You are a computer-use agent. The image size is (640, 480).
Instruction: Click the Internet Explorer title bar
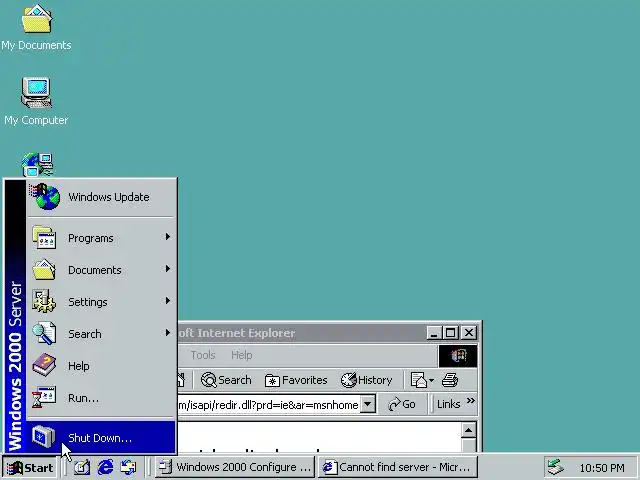[x=302, y=333]
